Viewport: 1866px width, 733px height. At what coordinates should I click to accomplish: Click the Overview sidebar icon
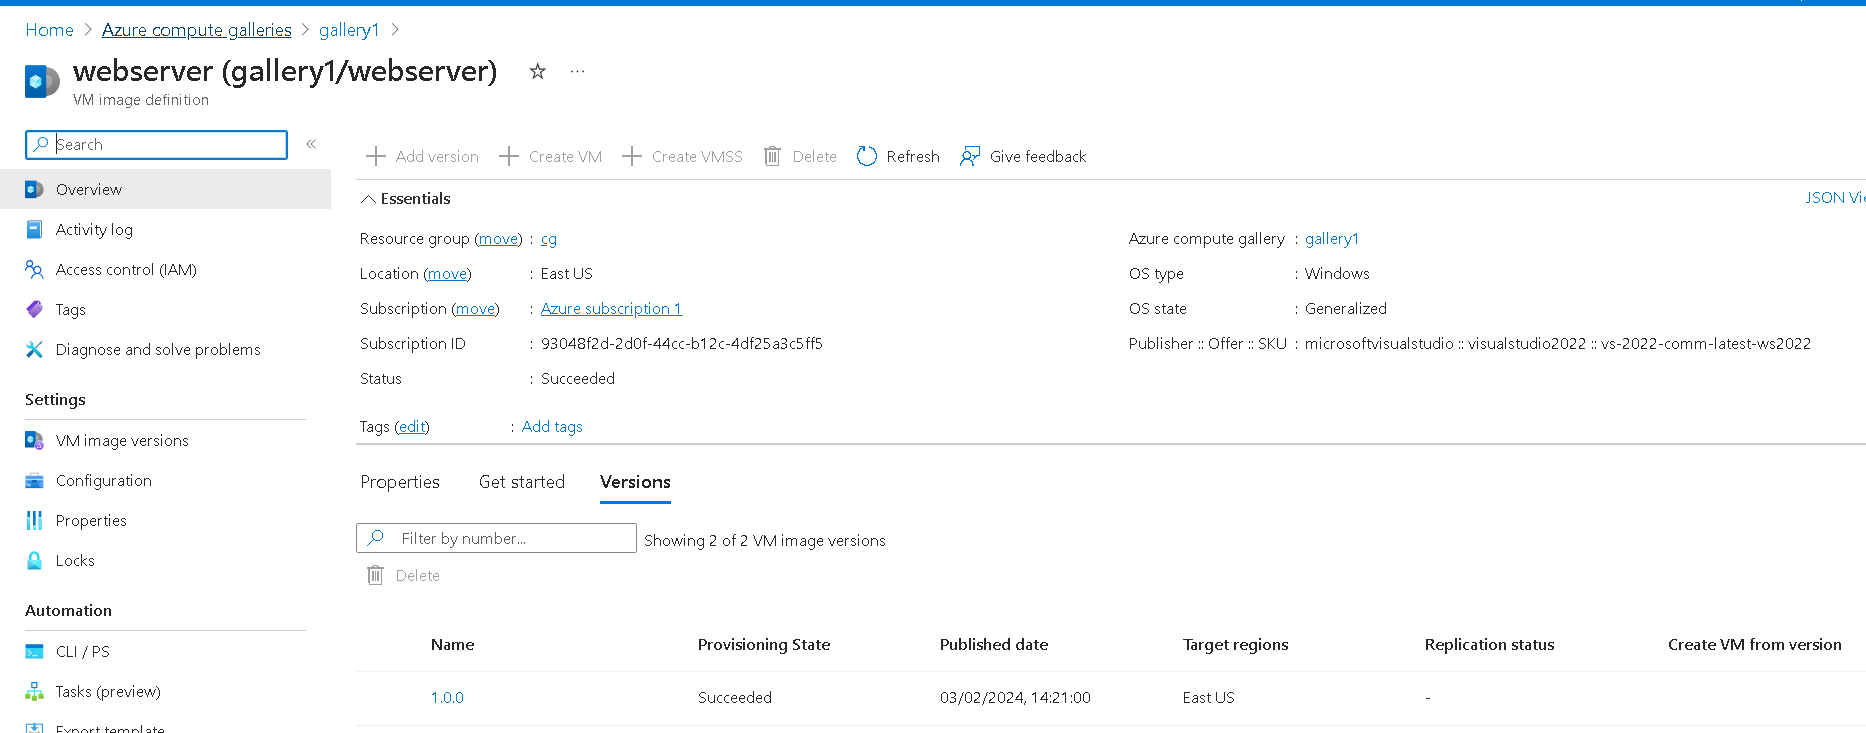coord(34,189)
